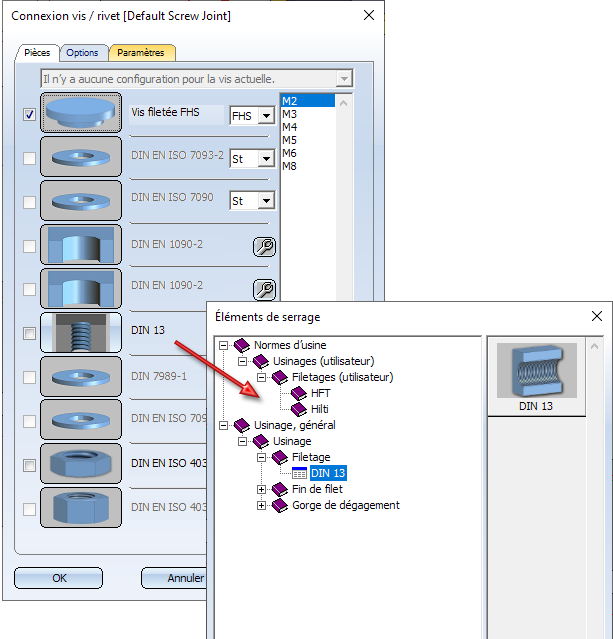Collapse the Normes d'usine tree node
Viewport: 613px width, 639px height.
[223, 346]
